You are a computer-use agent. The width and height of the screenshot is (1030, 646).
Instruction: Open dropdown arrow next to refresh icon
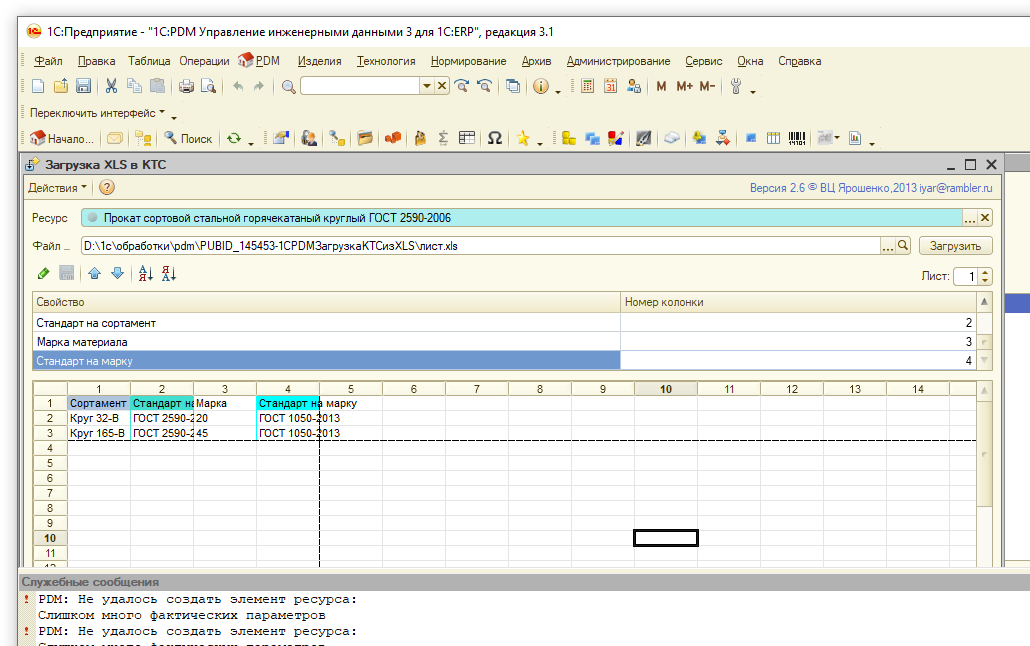click(251, 142)
